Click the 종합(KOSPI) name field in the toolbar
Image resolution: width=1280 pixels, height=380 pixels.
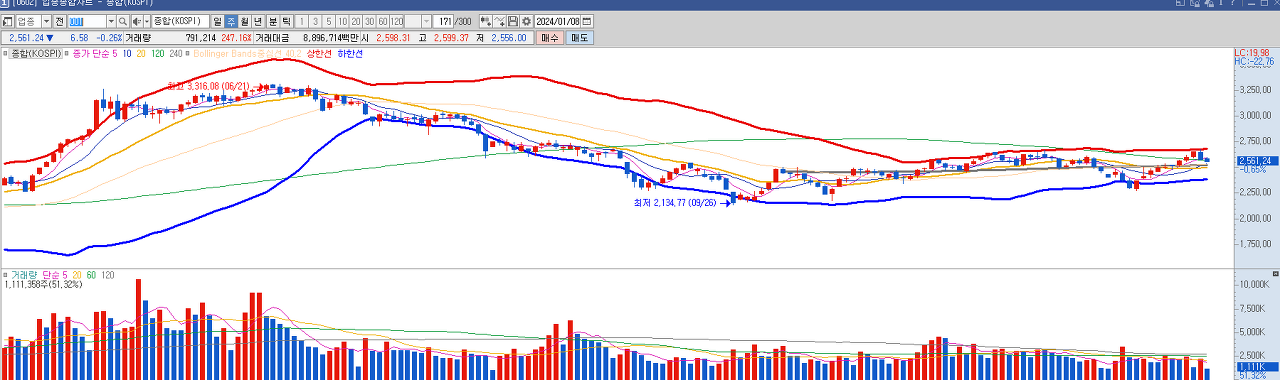point(181,21)
